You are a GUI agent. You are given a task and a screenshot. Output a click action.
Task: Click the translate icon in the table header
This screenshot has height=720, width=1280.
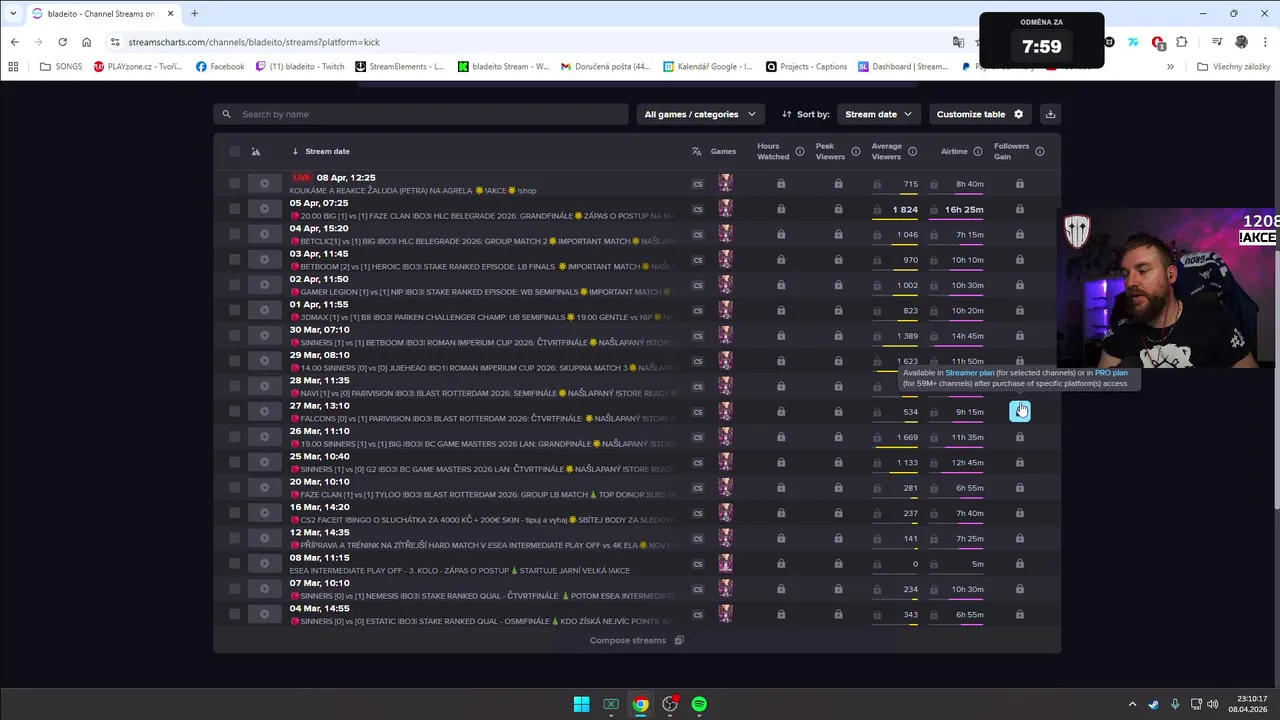pos(696,152)
